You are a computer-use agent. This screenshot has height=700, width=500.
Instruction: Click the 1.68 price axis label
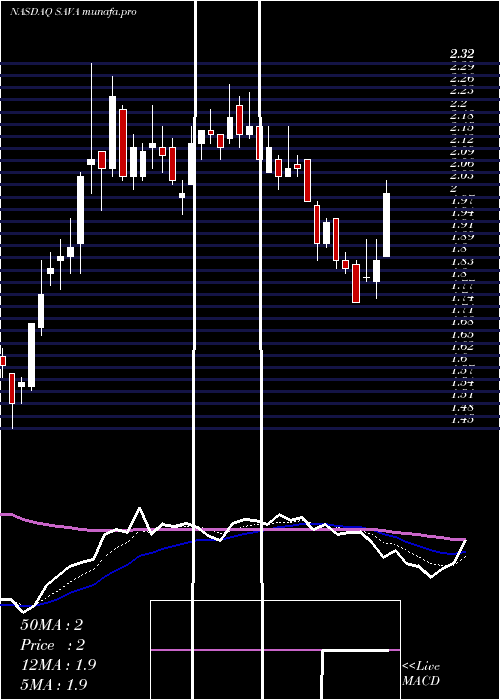462,322
